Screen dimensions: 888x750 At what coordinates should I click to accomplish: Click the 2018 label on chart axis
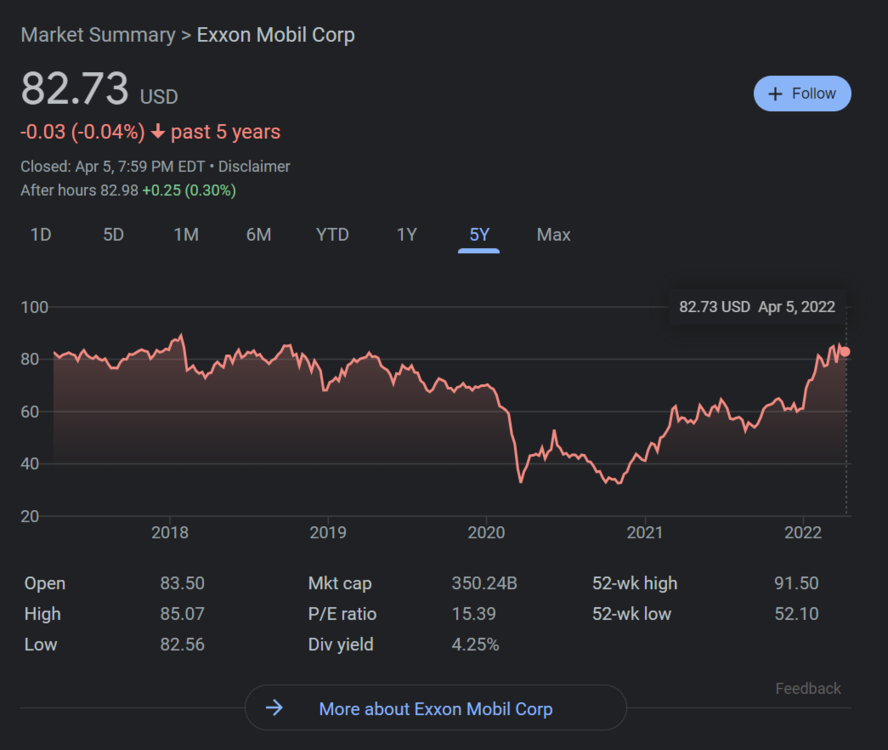[170, 533]
